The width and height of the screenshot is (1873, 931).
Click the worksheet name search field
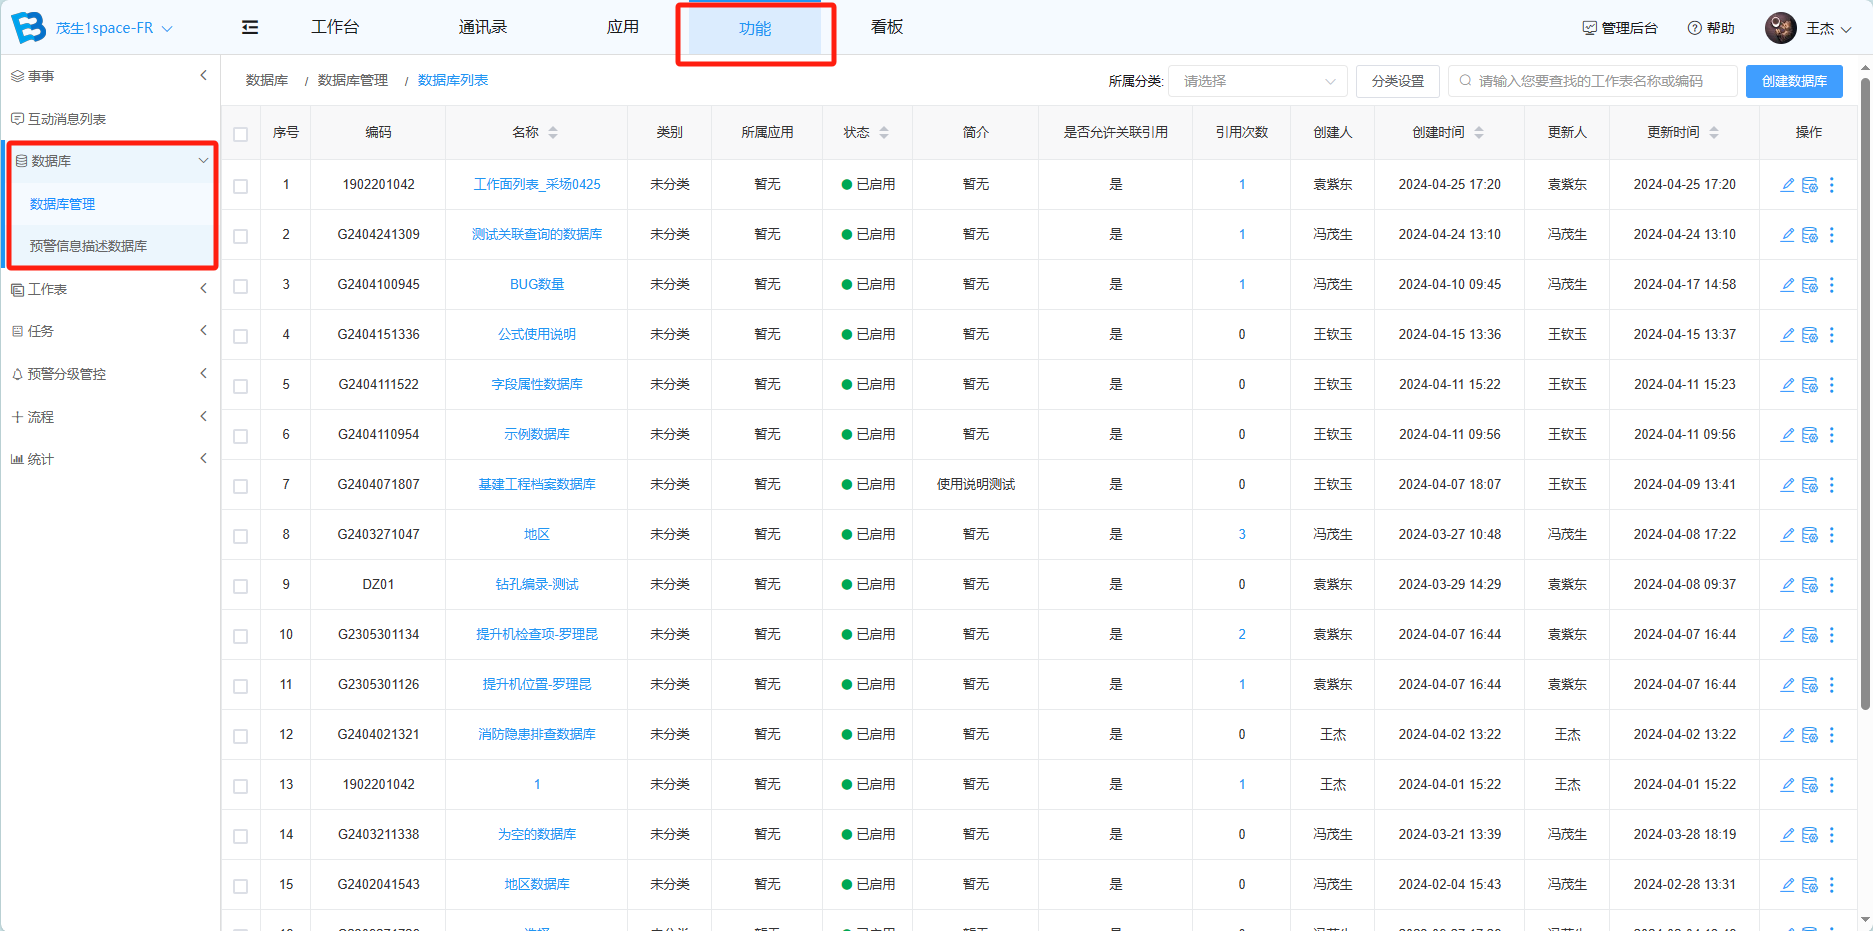pos(1594,81)
